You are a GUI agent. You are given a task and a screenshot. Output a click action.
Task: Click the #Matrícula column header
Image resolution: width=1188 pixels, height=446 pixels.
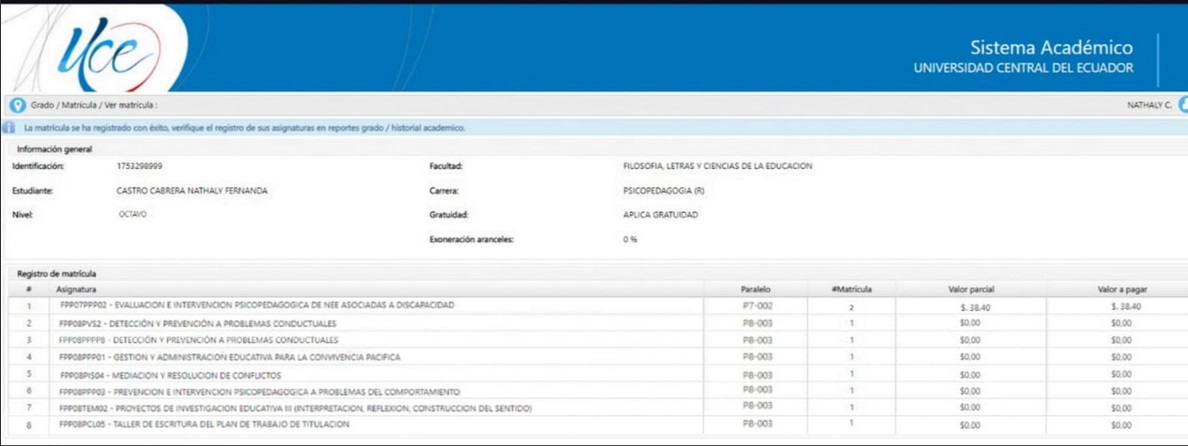click(x=851, y=289)
